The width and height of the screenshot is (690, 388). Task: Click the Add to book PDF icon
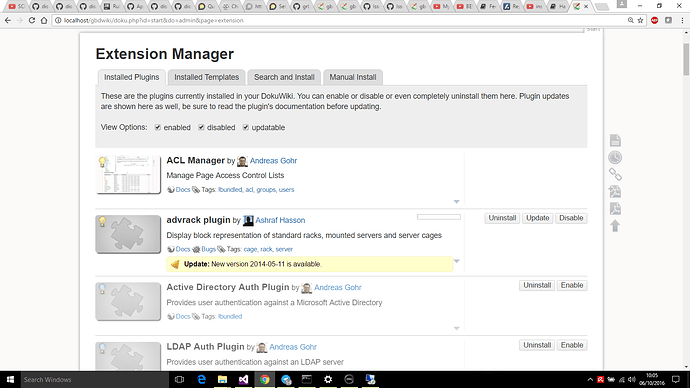(x=615, y=192)
